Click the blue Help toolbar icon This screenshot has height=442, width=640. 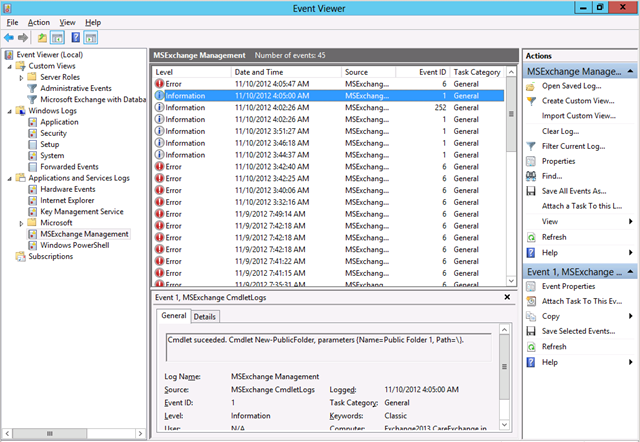[x=76, y=38]
